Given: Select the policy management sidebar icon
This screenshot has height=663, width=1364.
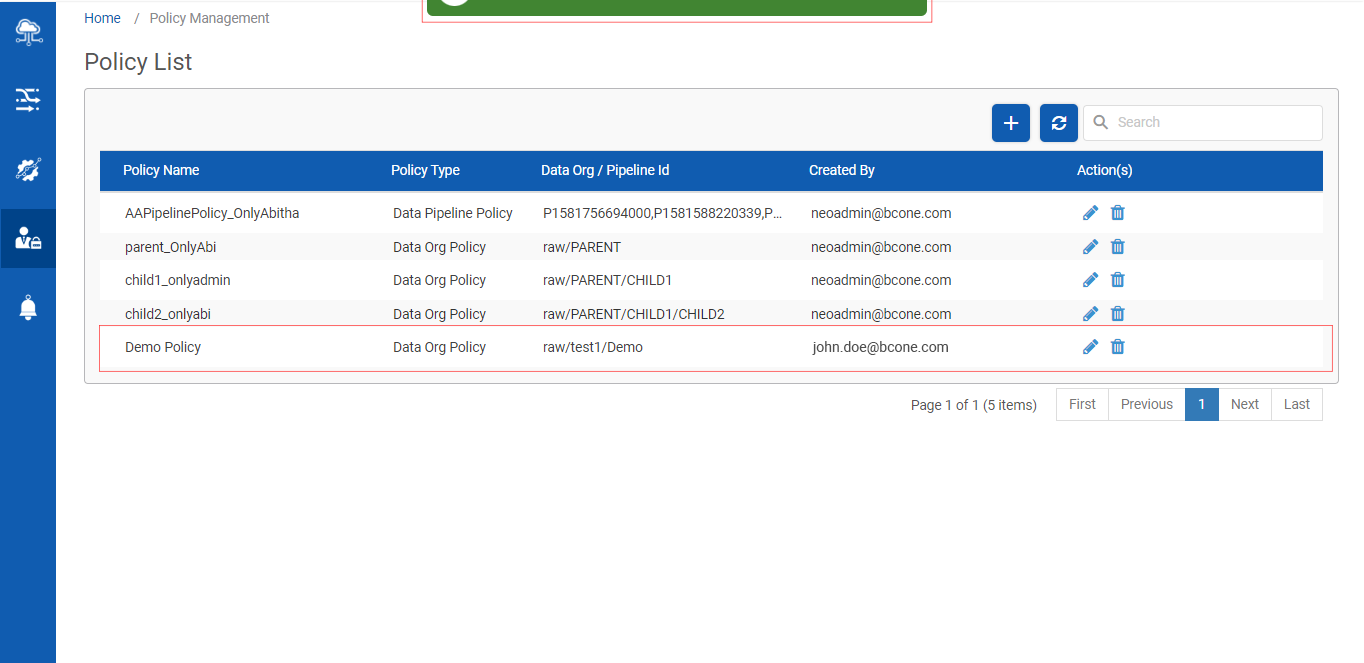Looking at the screenshot, I should (x=28, y=238).
